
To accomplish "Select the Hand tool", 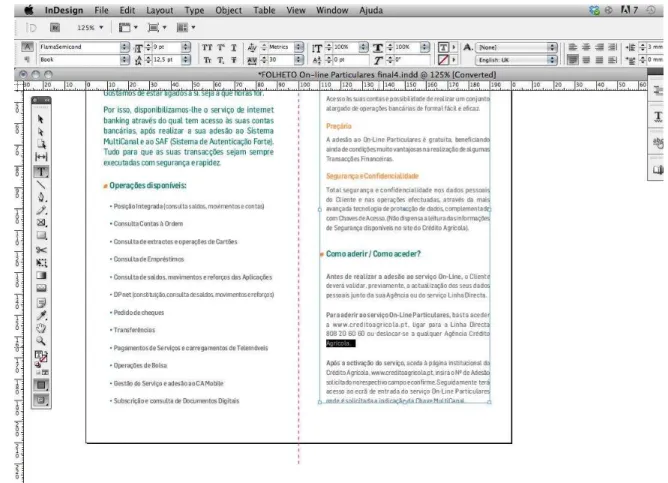I will [x=41, y=328].
